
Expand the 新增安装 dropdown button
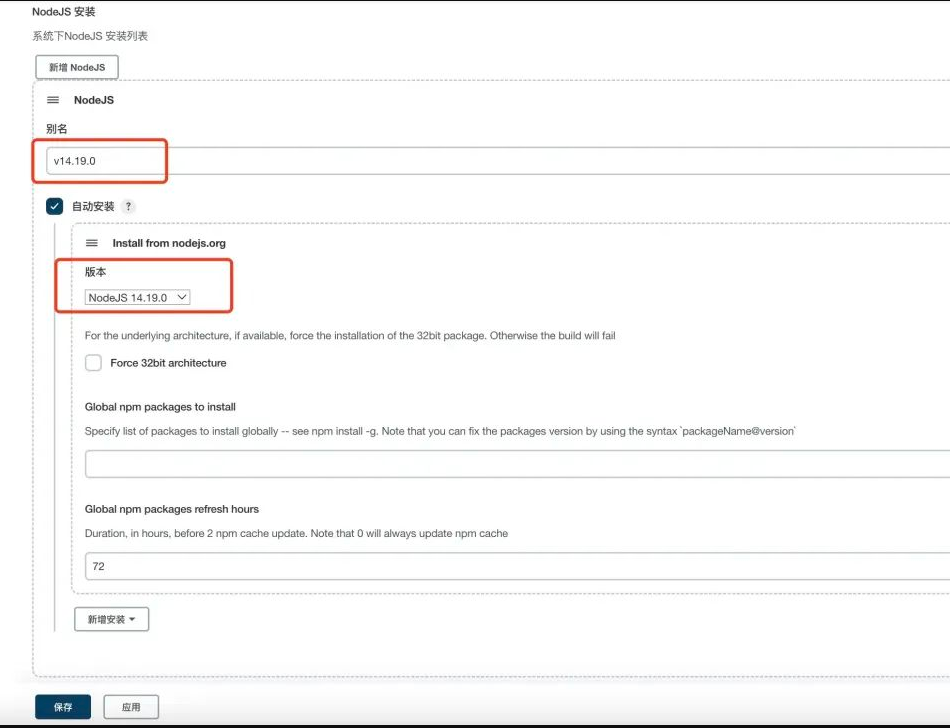[111, 619]
